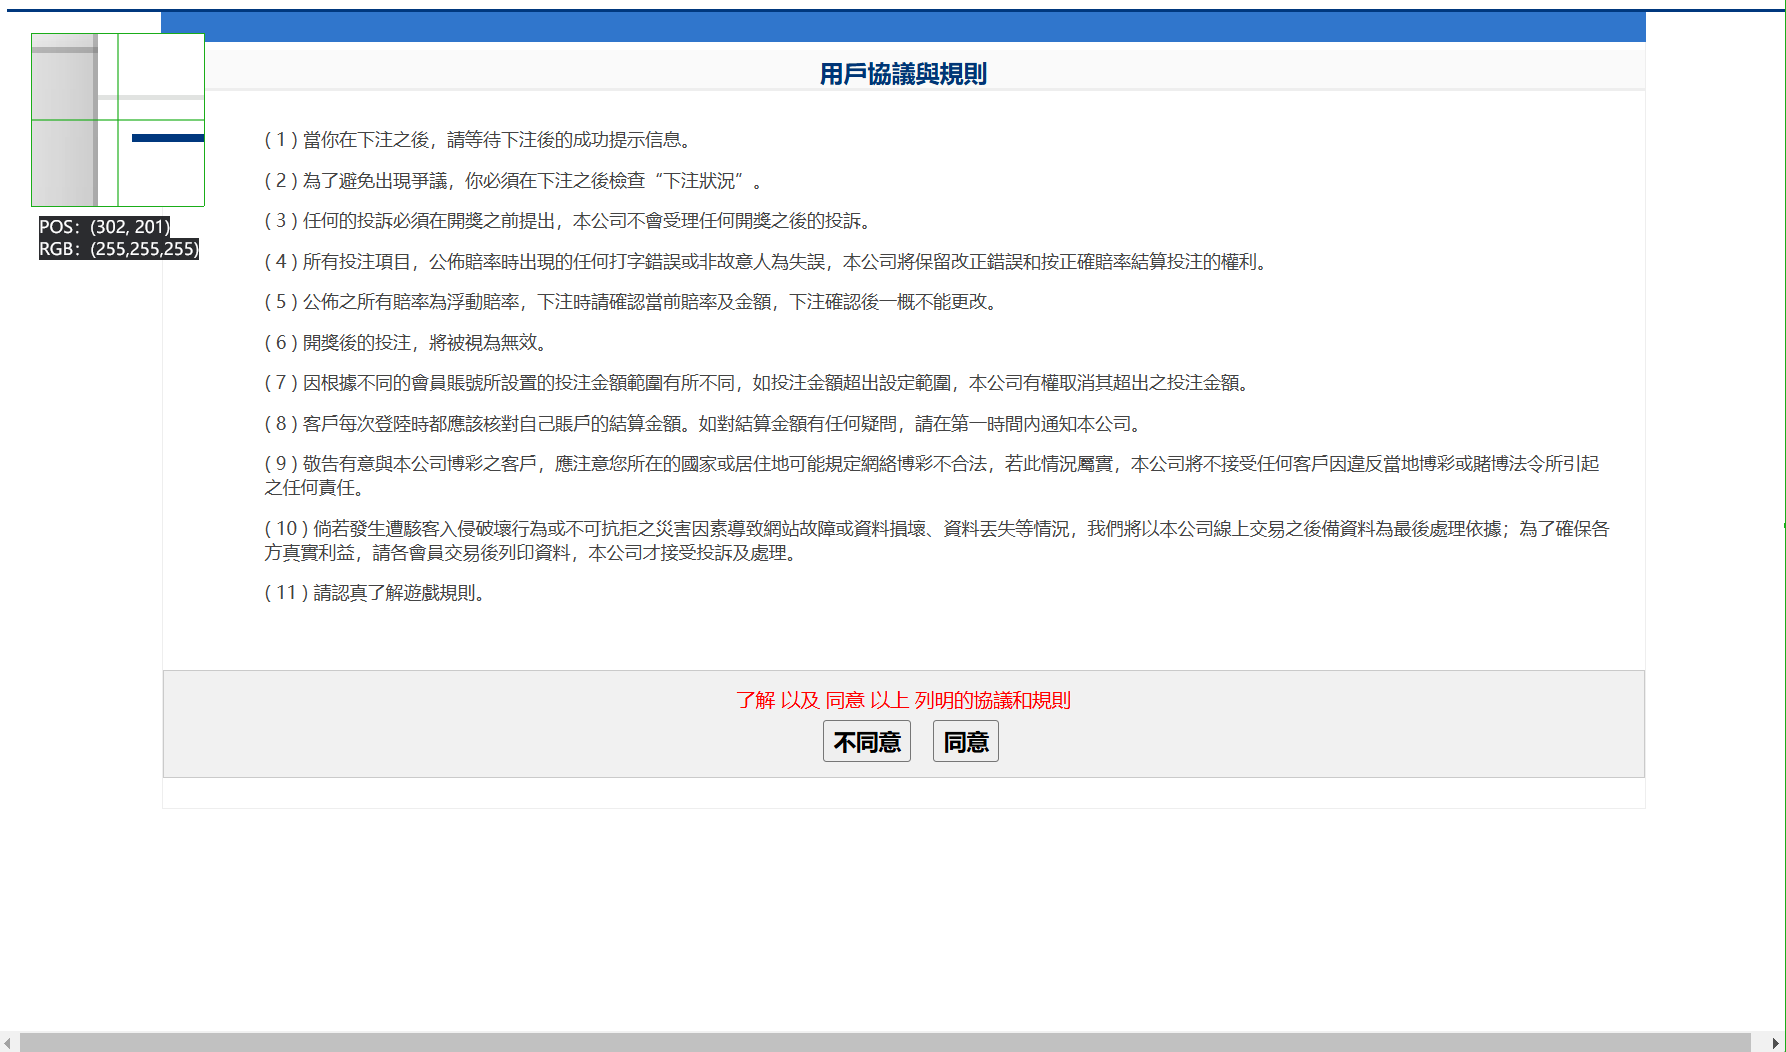Click rule (2) about checking 下注狀況

512,181
